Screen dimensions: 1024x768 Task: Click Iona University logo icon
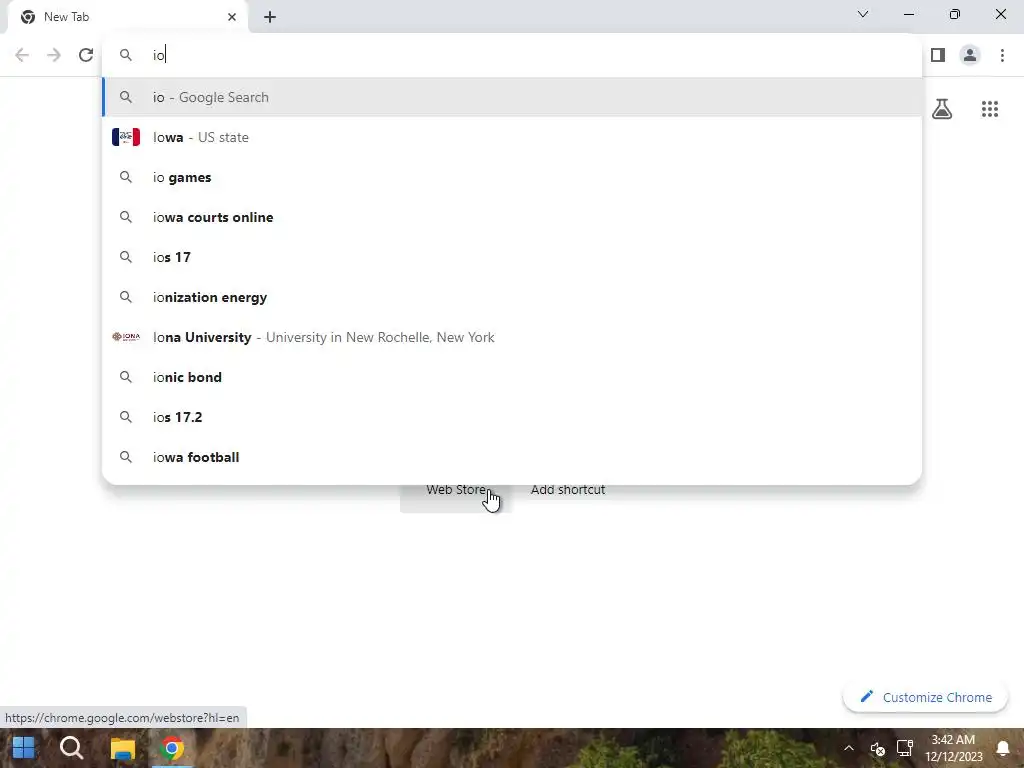(126, 337)
